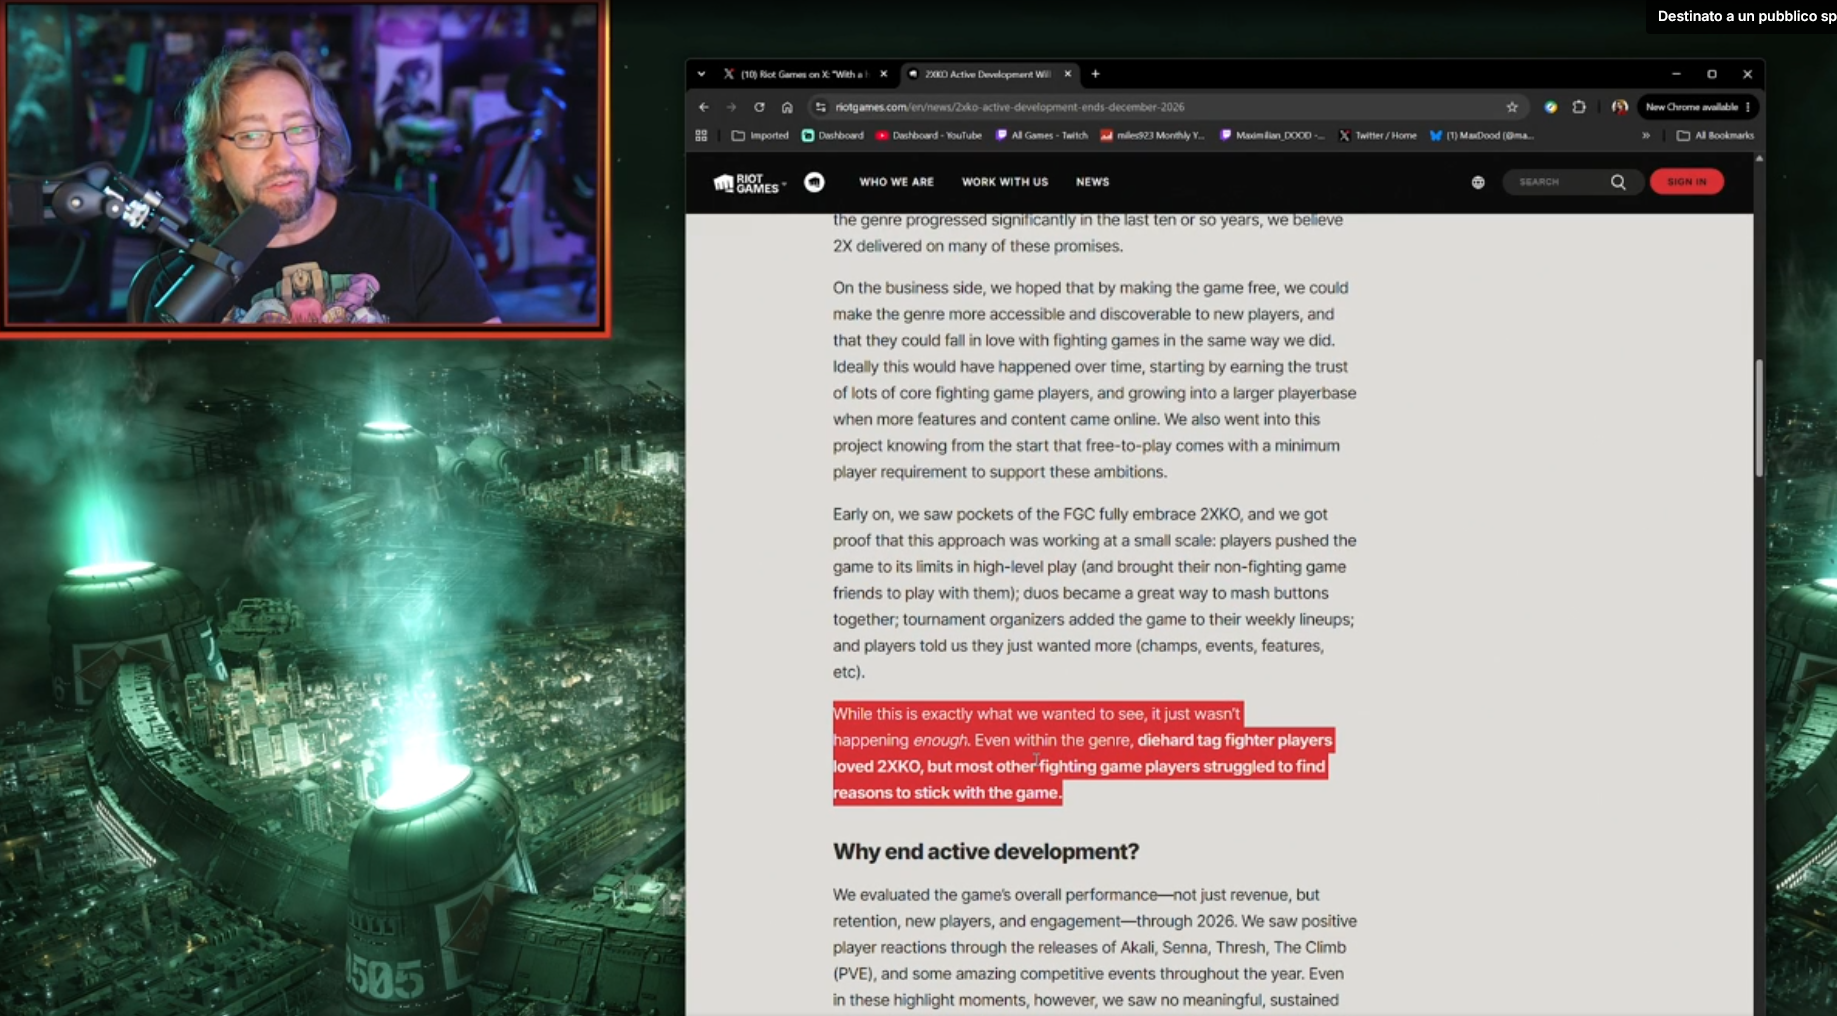Open the Twitter / Home bookmark
Viewport: 1837px width, 1016px height.
point(1377,135)
